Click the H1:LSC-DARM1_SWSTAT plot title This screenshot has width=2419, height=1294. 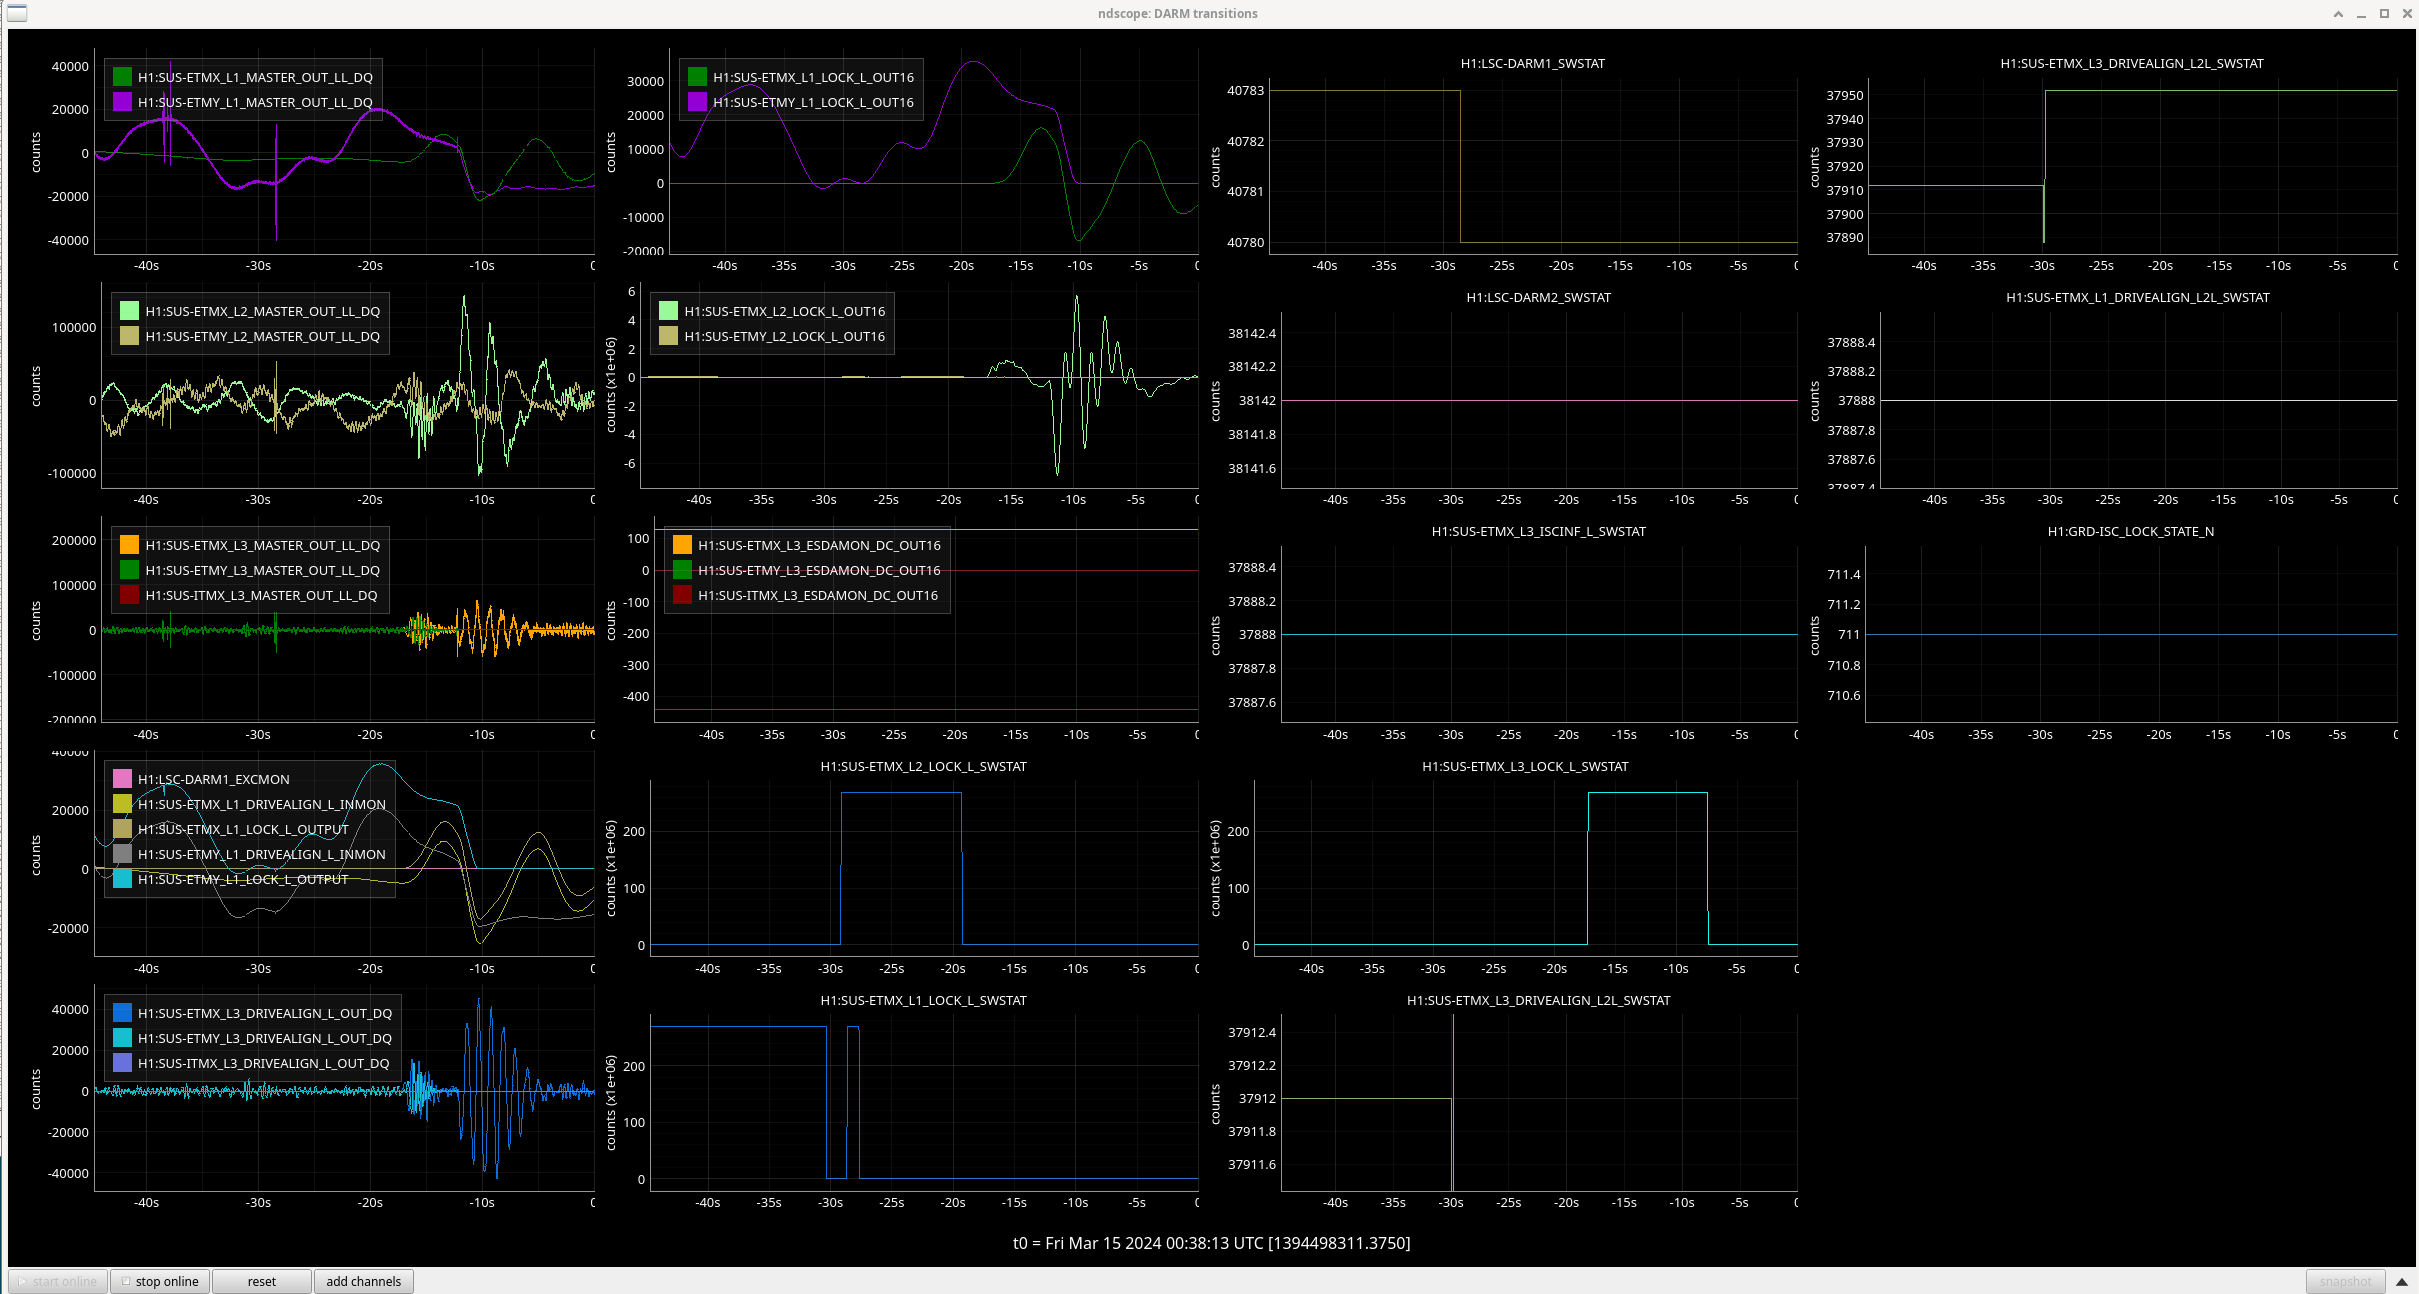coord(1532,63)
